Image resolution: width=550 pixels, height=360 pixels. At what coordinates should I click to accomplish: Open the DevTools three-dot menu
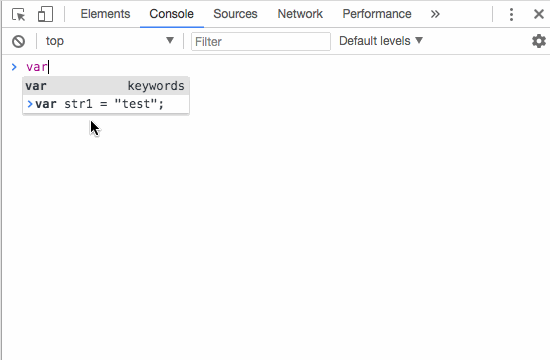511,14
